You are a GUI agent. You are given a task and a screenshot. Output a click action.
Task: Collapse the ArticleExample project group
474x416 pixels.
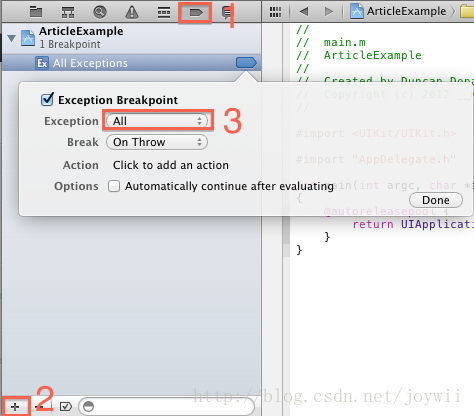12,38
